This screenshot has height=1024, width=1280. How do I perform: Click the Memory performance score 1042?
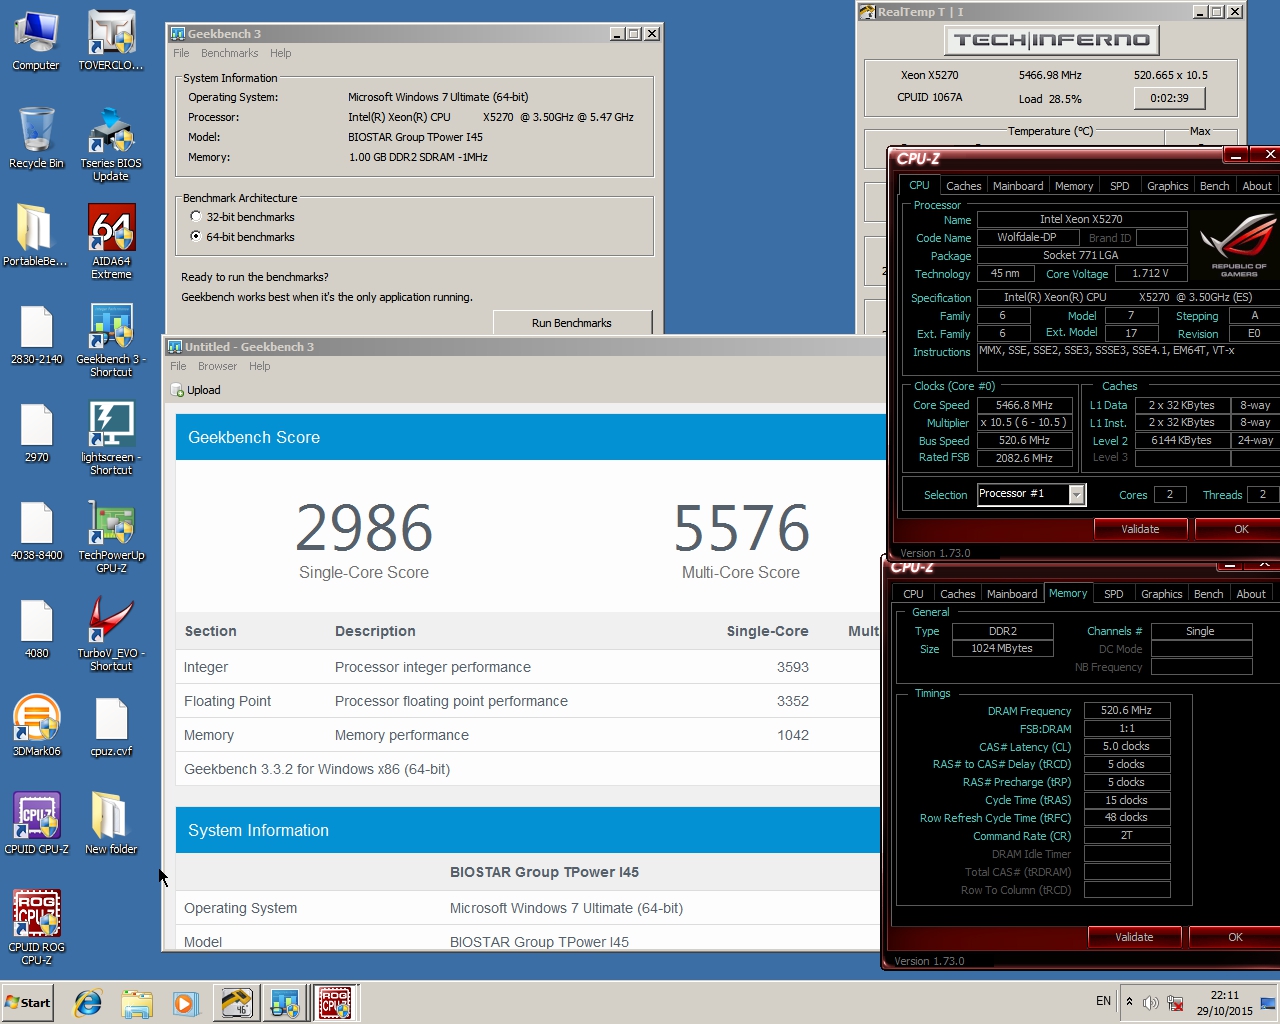(x=793, y=735)
